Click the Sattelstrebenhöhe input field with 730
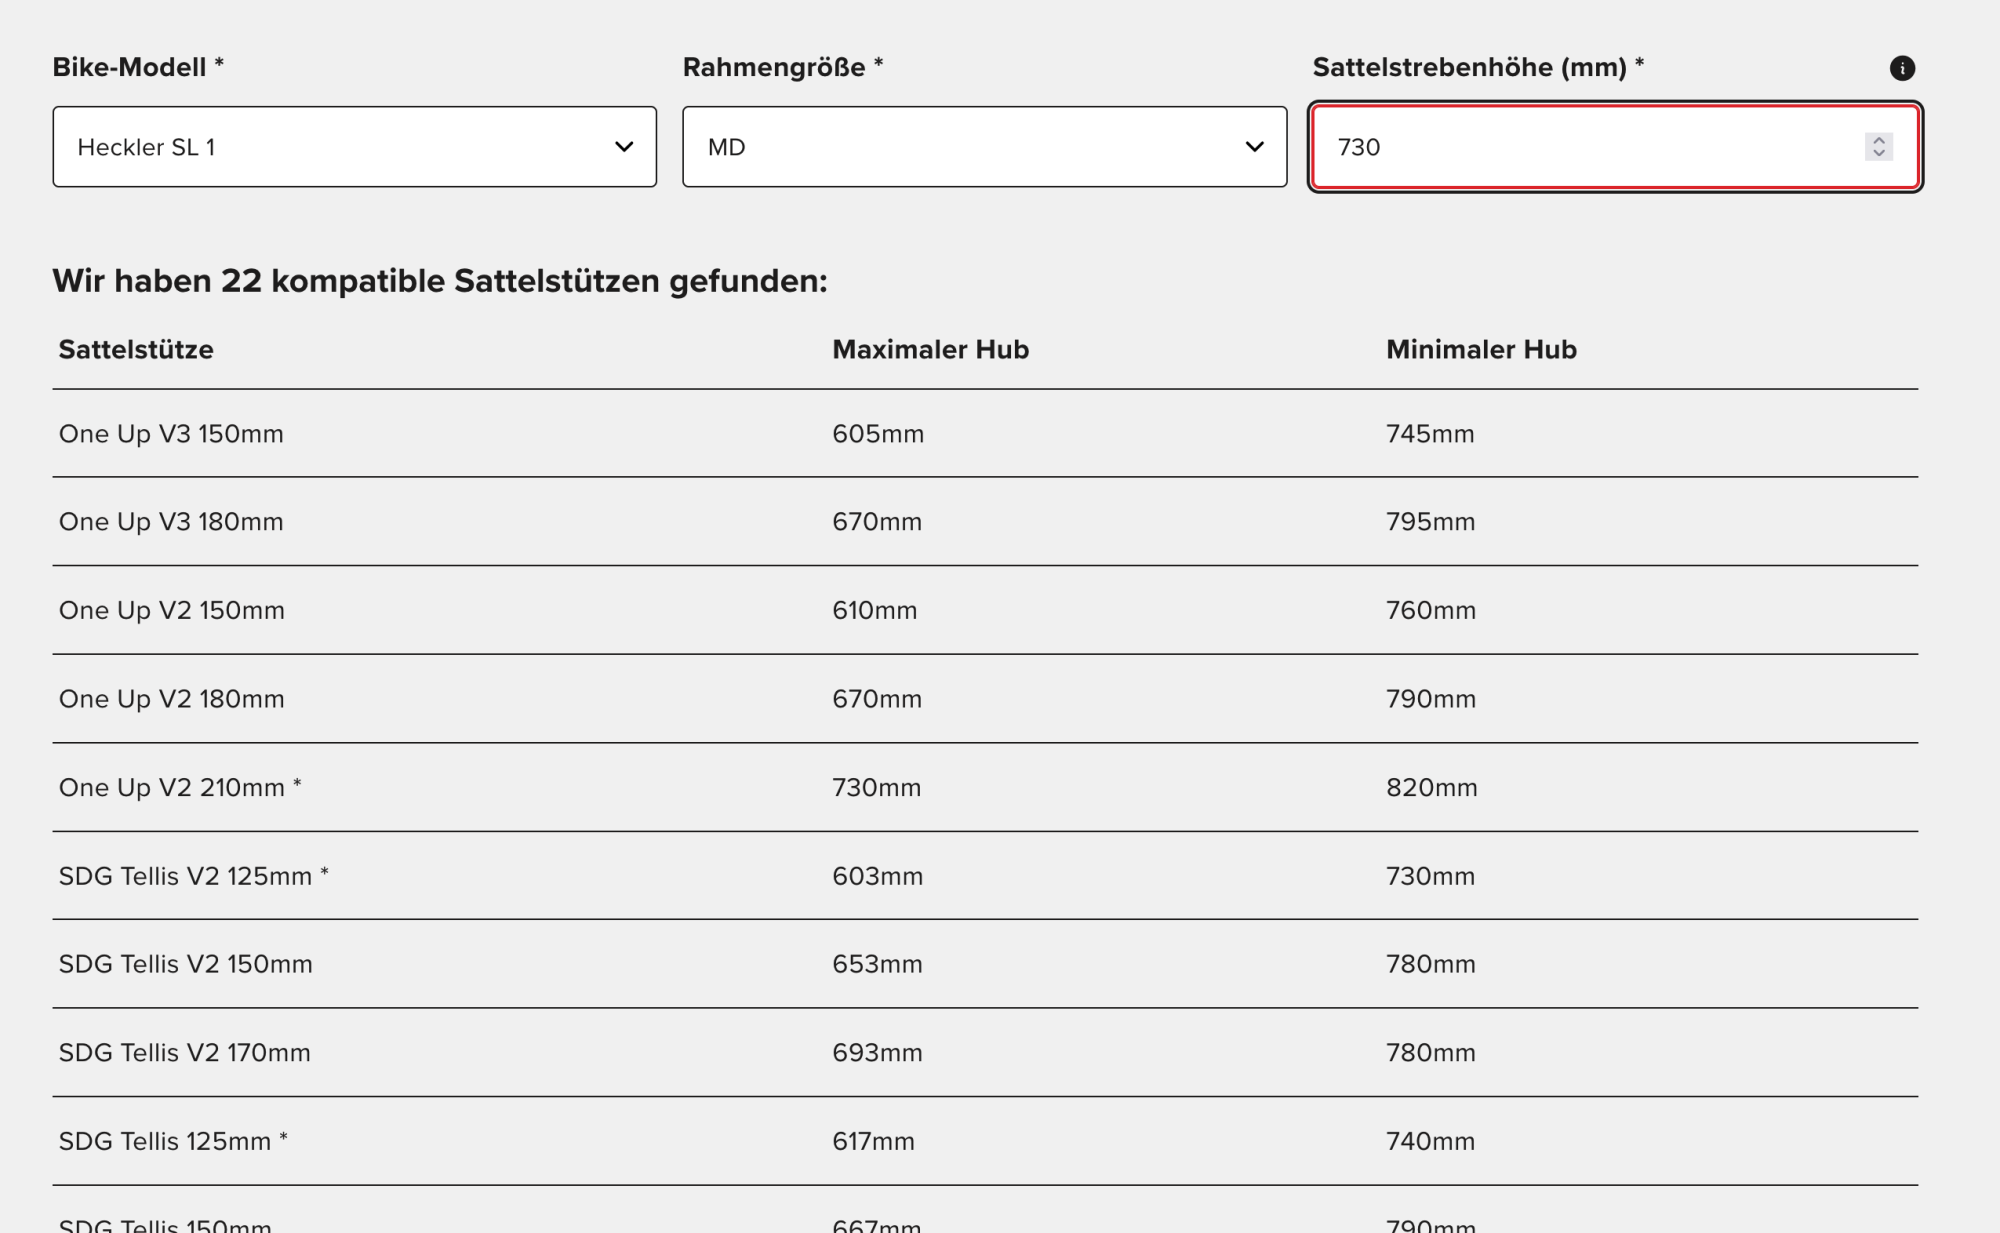Screen dimensions: 2000x1233 pos(1615,147)
